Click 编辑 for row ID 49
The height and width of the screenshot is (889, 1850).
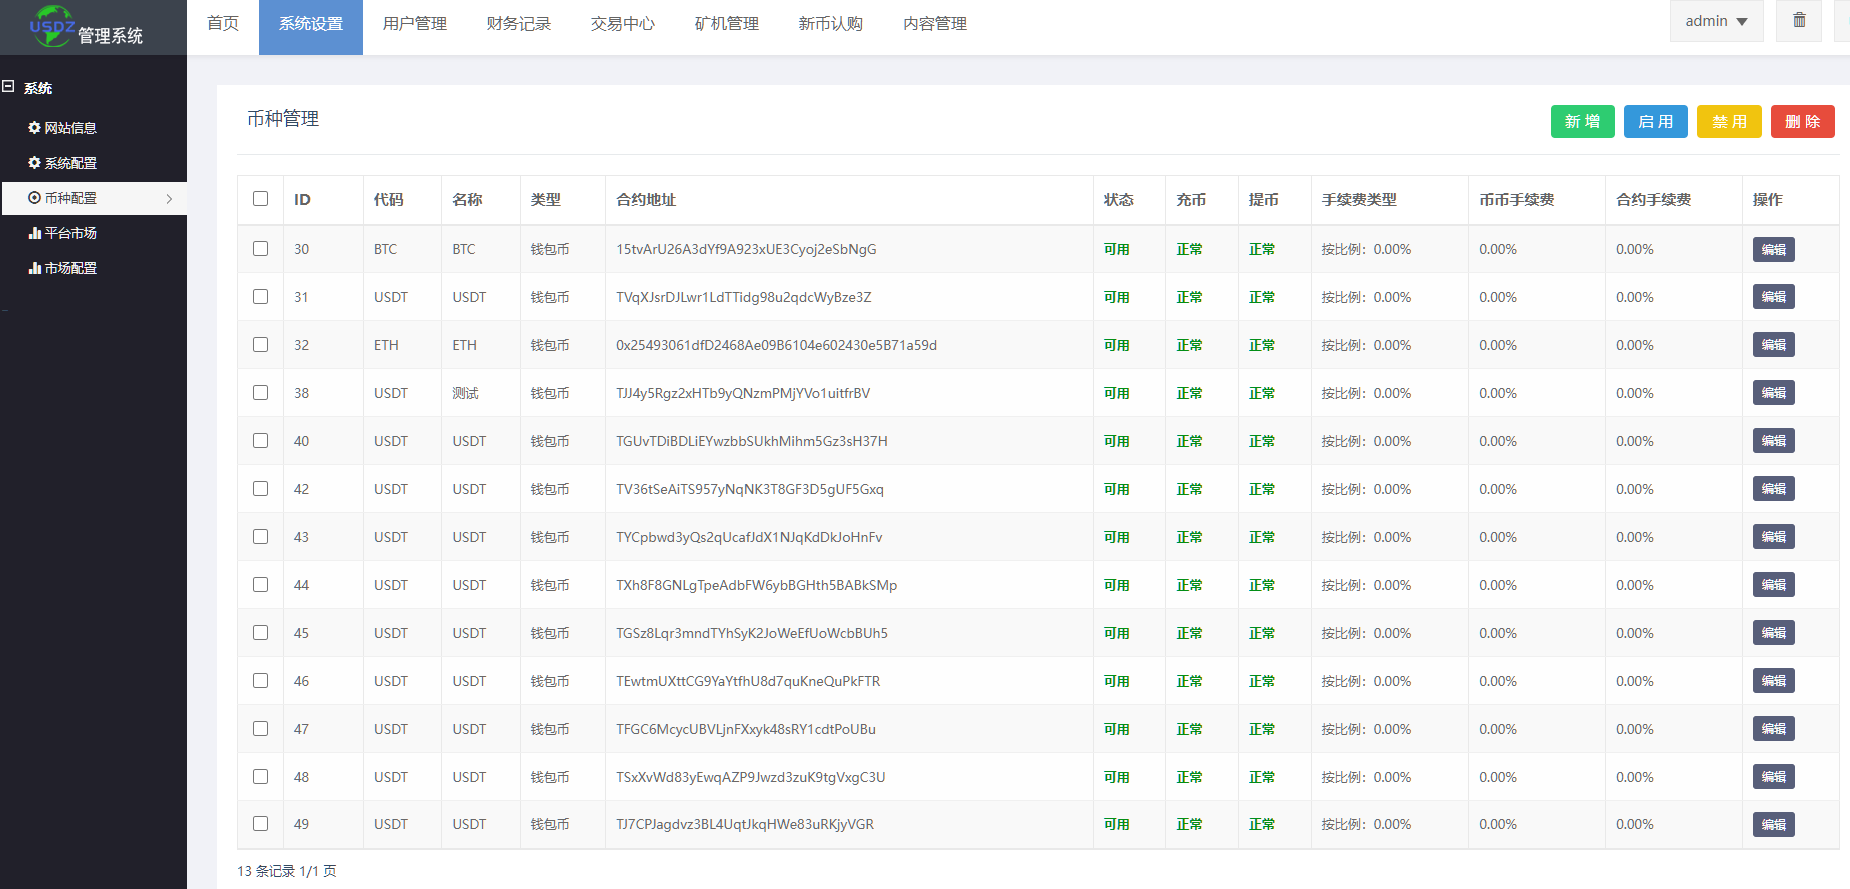coord(1773,825)
